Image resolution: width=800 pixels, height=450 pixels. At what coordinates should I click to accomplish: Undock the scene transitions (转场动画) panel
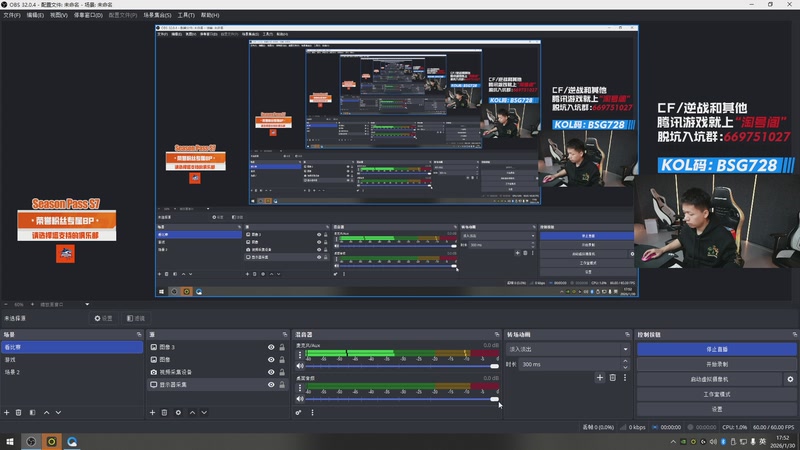tap(627, 334)
